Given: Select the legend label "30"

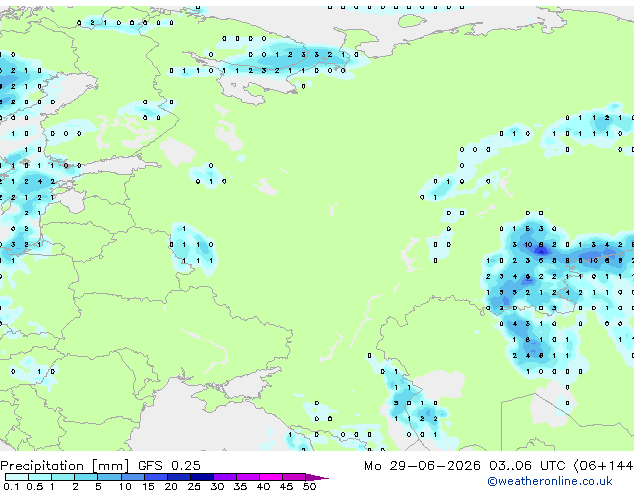Looking at the screenshot, I should coord(217,486).
